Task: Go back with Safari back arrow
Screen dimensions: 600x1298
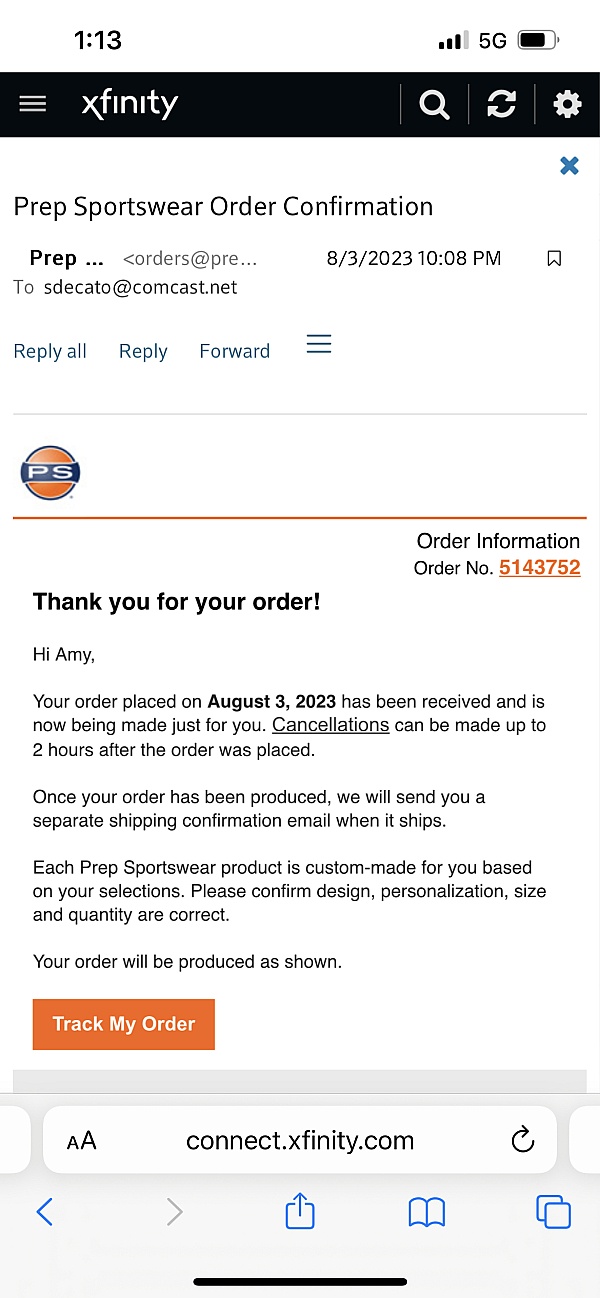Action: pos(44,1212)
